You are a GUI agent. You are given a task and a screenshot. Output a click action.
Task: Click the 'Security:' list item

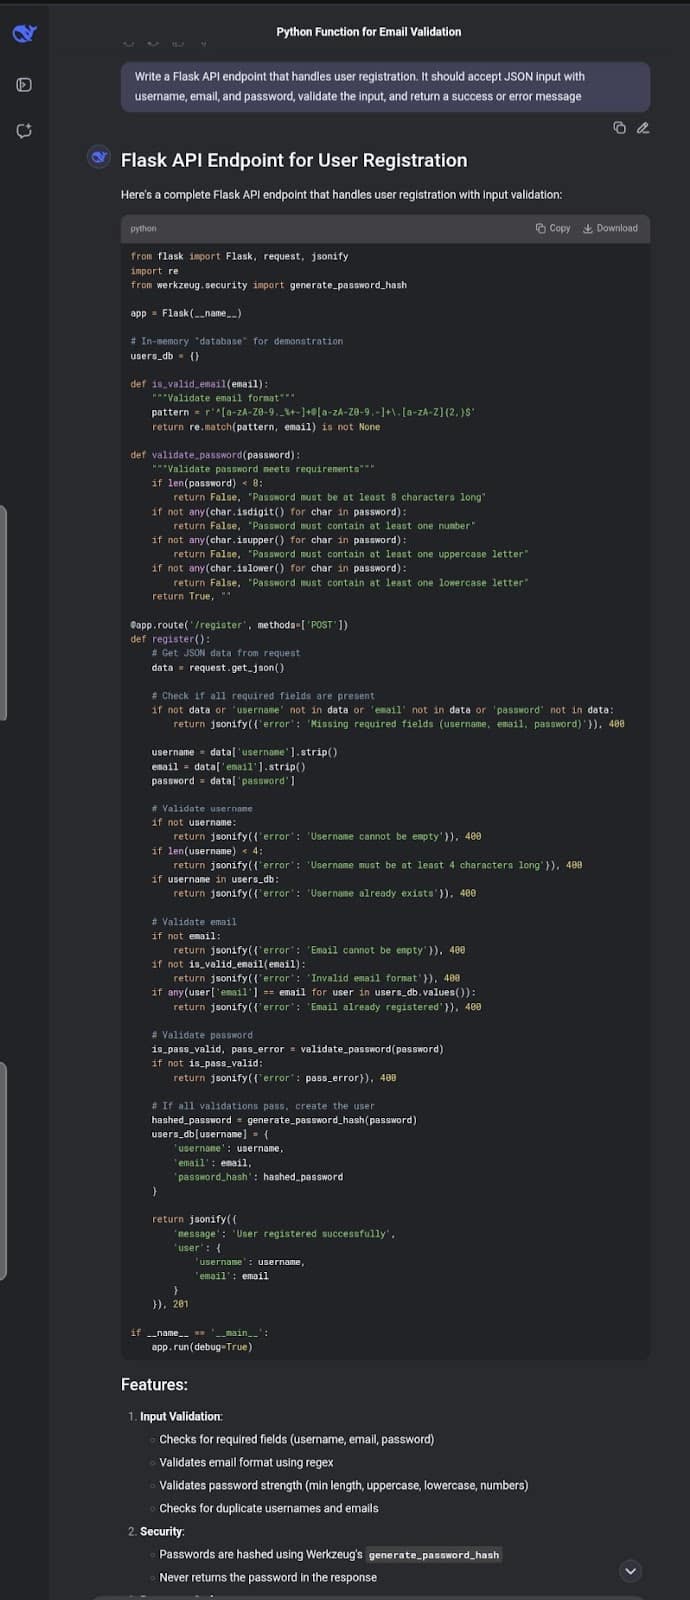[x=162, y=1532]
